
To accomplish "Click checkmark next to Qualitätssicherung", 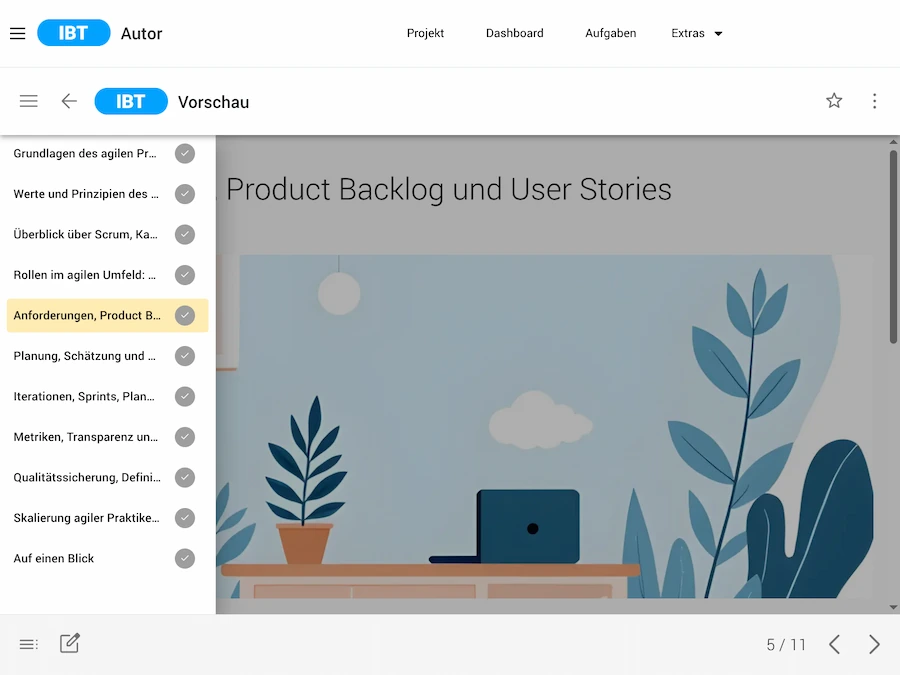I will click(185, 478).
